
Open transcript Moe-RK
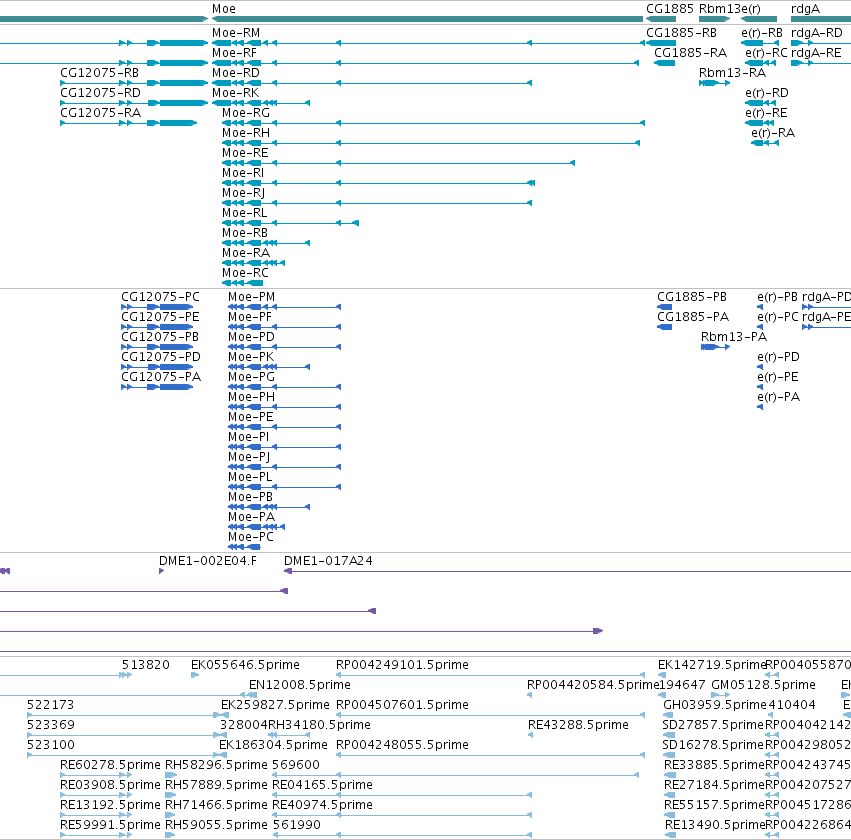tap(235, 93)
